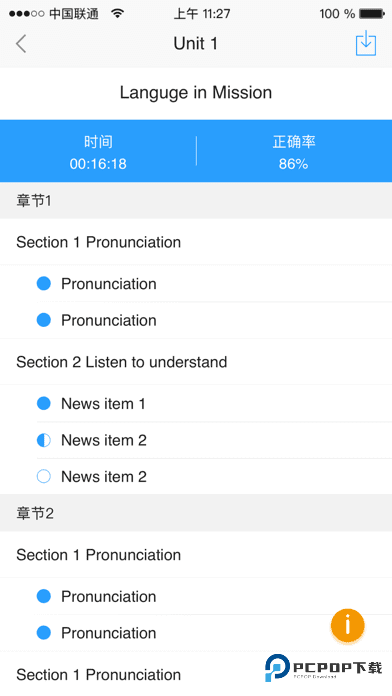
Task: Go back using the left chevron
Action: pyautogui.click(x=21, y=44)
